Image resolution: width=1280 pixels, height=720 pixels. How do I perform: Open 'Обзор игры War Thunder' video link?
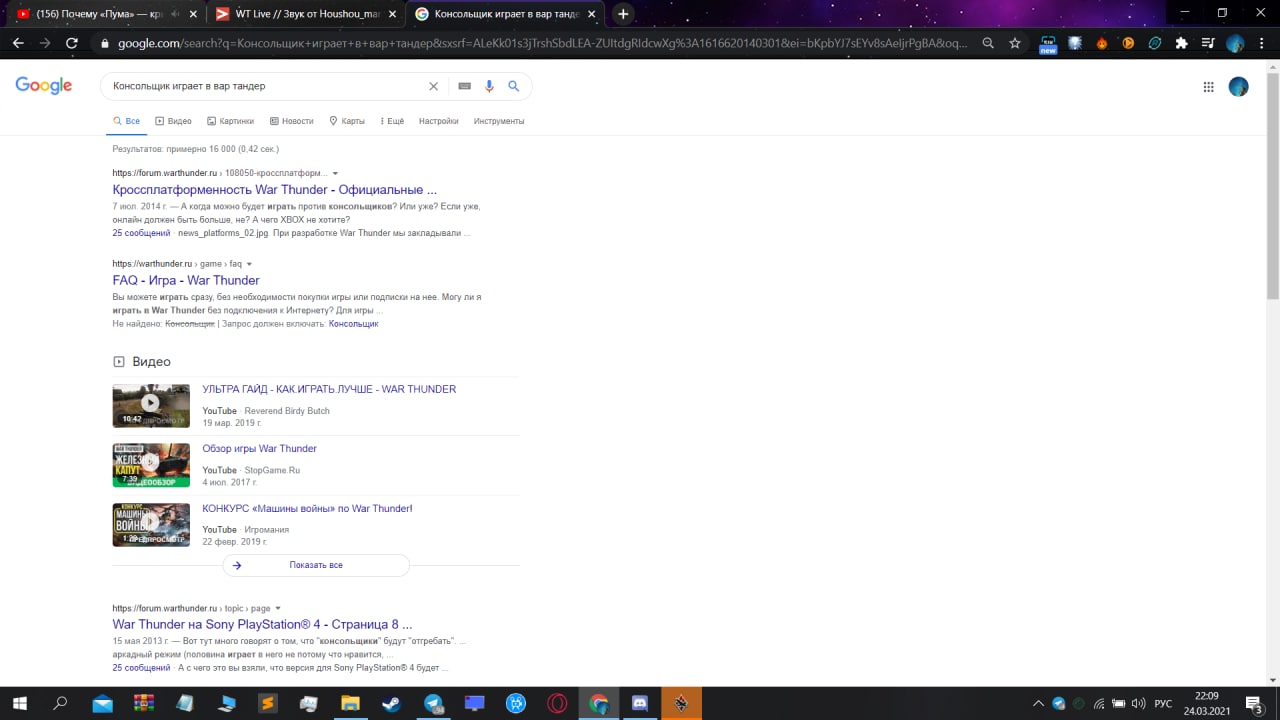pyautogui.click(x=259, y=448)
